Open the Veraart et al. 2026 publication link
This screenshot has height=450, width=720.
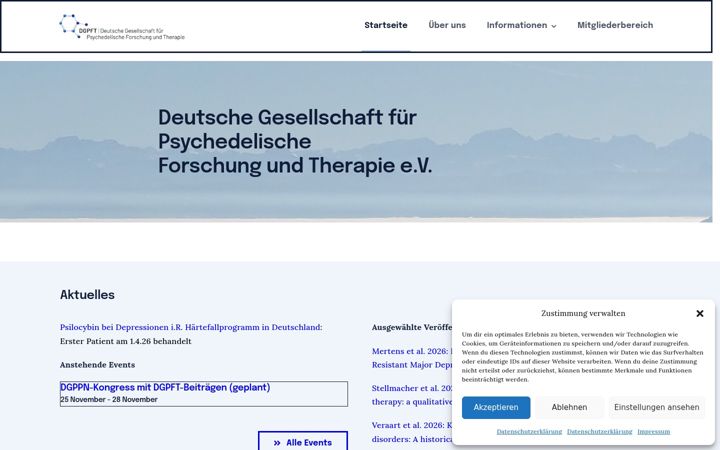tap(412, 432)
